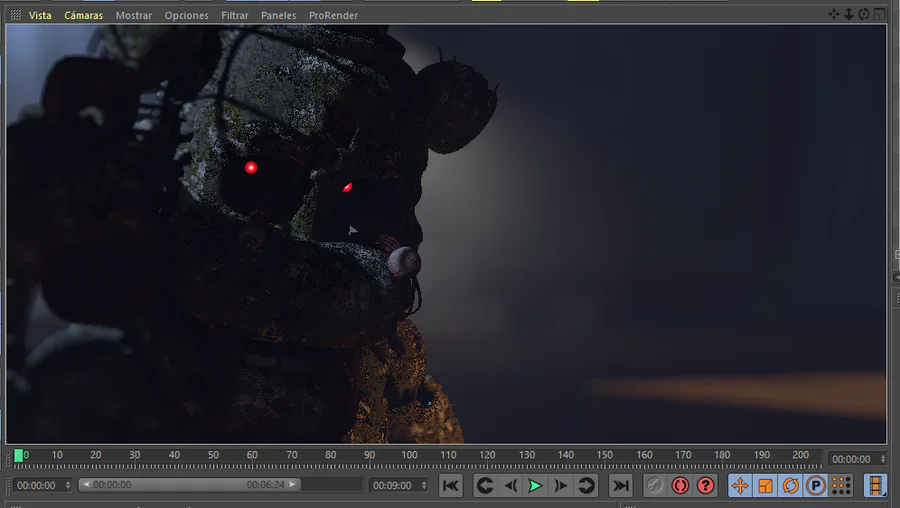This screenshot has width=900, height=508.
Task: Toggle position keying orange arrows icon
Action: coord(740,486)
